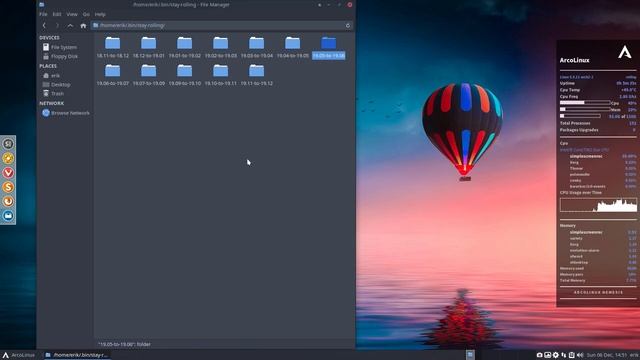The image size is (640, 360).
Task: Launch the yellow gear icon in the dock
Action: pos(8,158)
